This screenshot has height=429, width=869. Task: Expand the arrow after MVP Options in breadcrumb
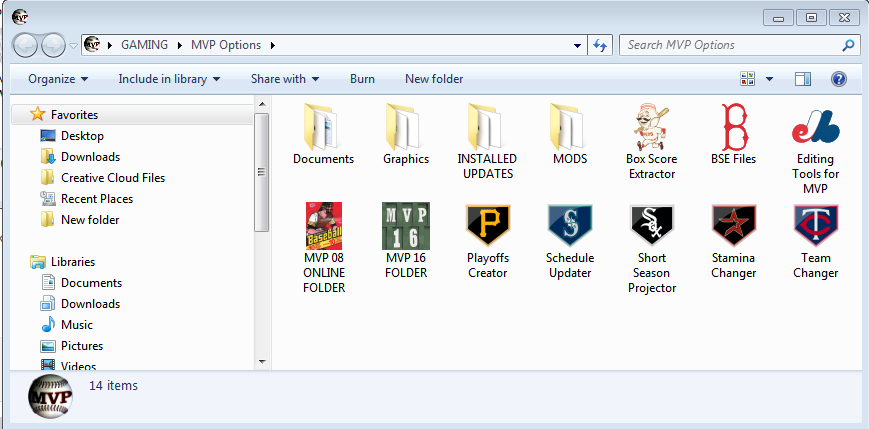click(x=272, y=45)
